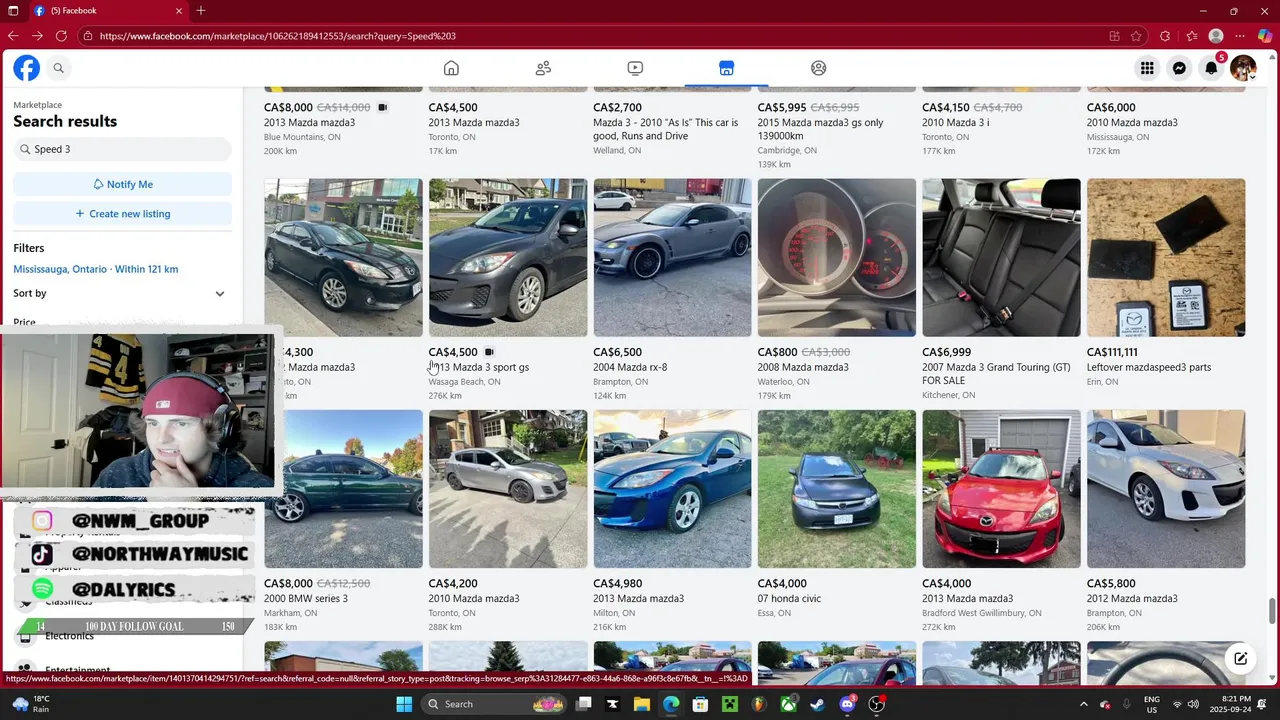
Task: Open Discord from the taskbar
Action: pos(847,704)
